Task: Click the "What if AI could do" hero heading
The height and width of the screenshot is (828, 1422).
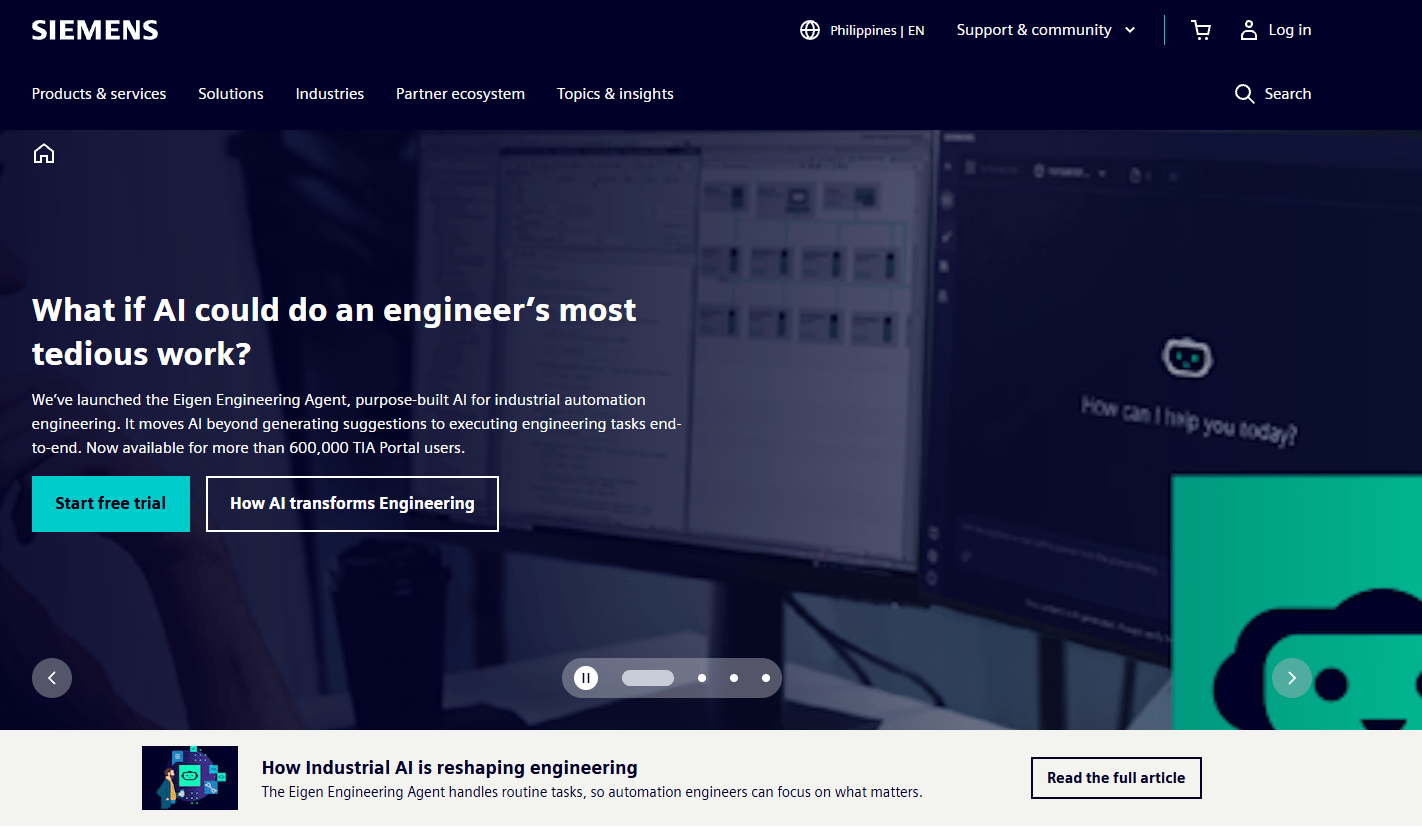Action: [x=334, y=331]
